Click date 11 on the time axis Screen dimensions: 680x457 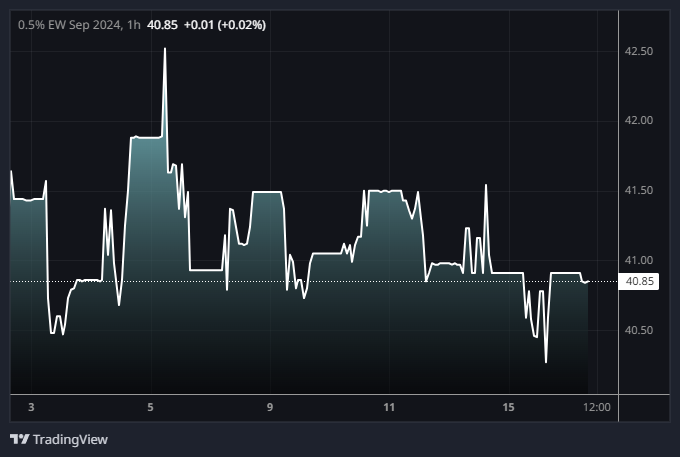click(x=390, y=407)
